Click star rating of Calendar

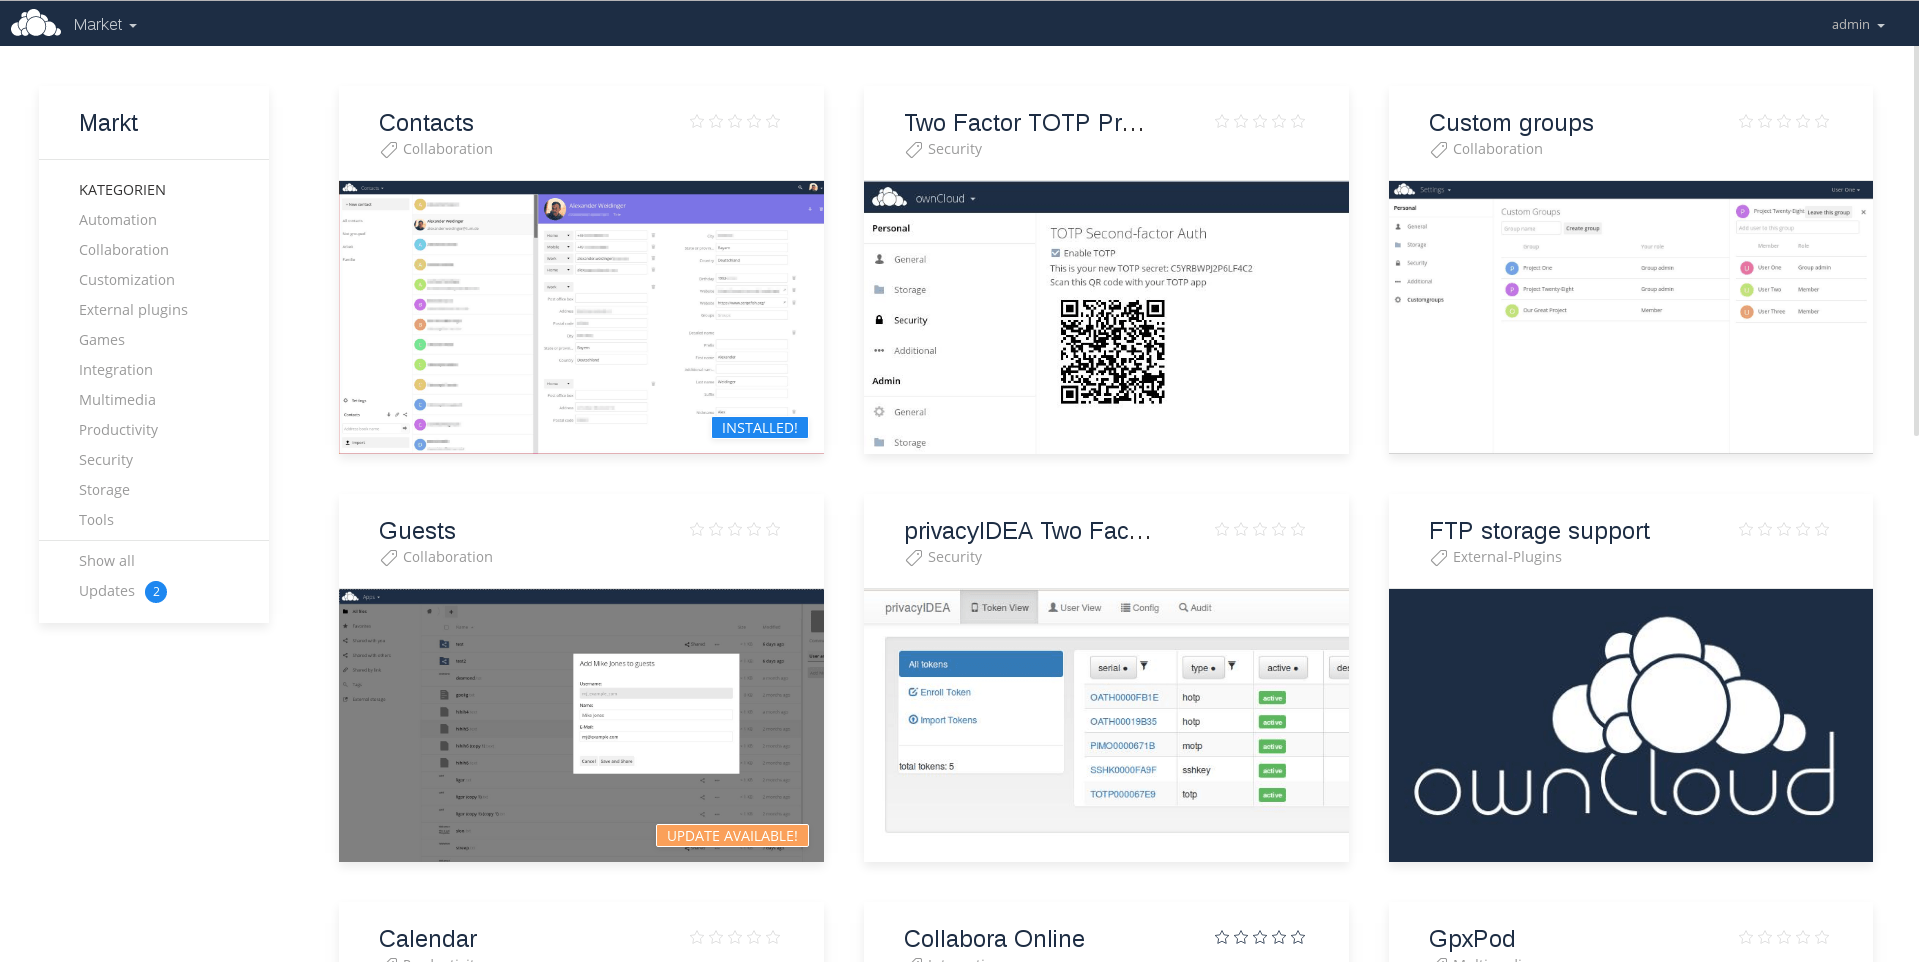(x=735, y=937)
